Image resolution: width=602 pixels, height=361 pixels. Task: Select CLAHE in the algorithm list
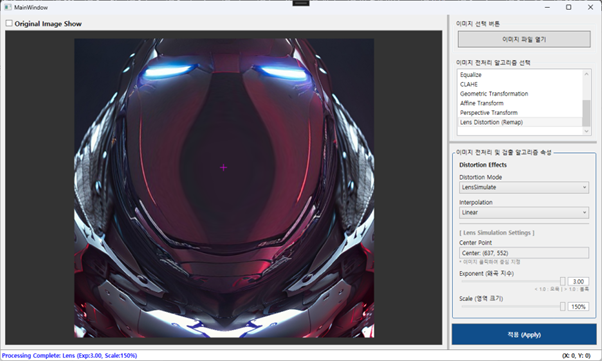pyautogui.click(x=519, y=84)
